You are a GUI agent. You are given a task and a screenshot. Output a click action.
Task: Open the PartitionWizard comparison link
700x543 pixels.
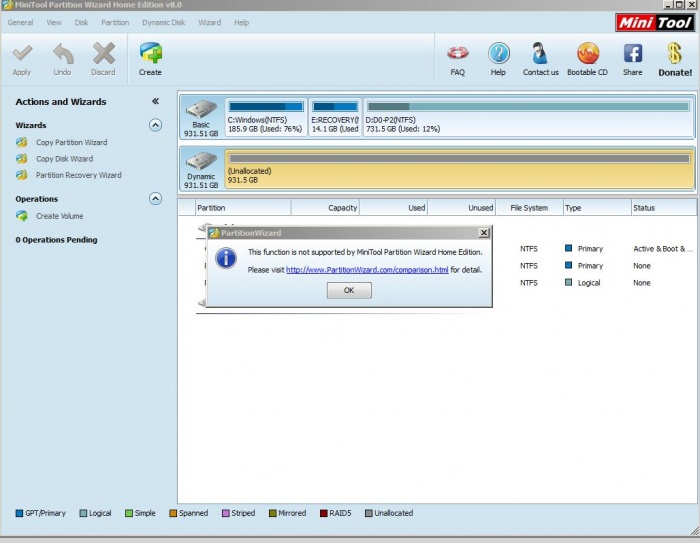point(367,270)
